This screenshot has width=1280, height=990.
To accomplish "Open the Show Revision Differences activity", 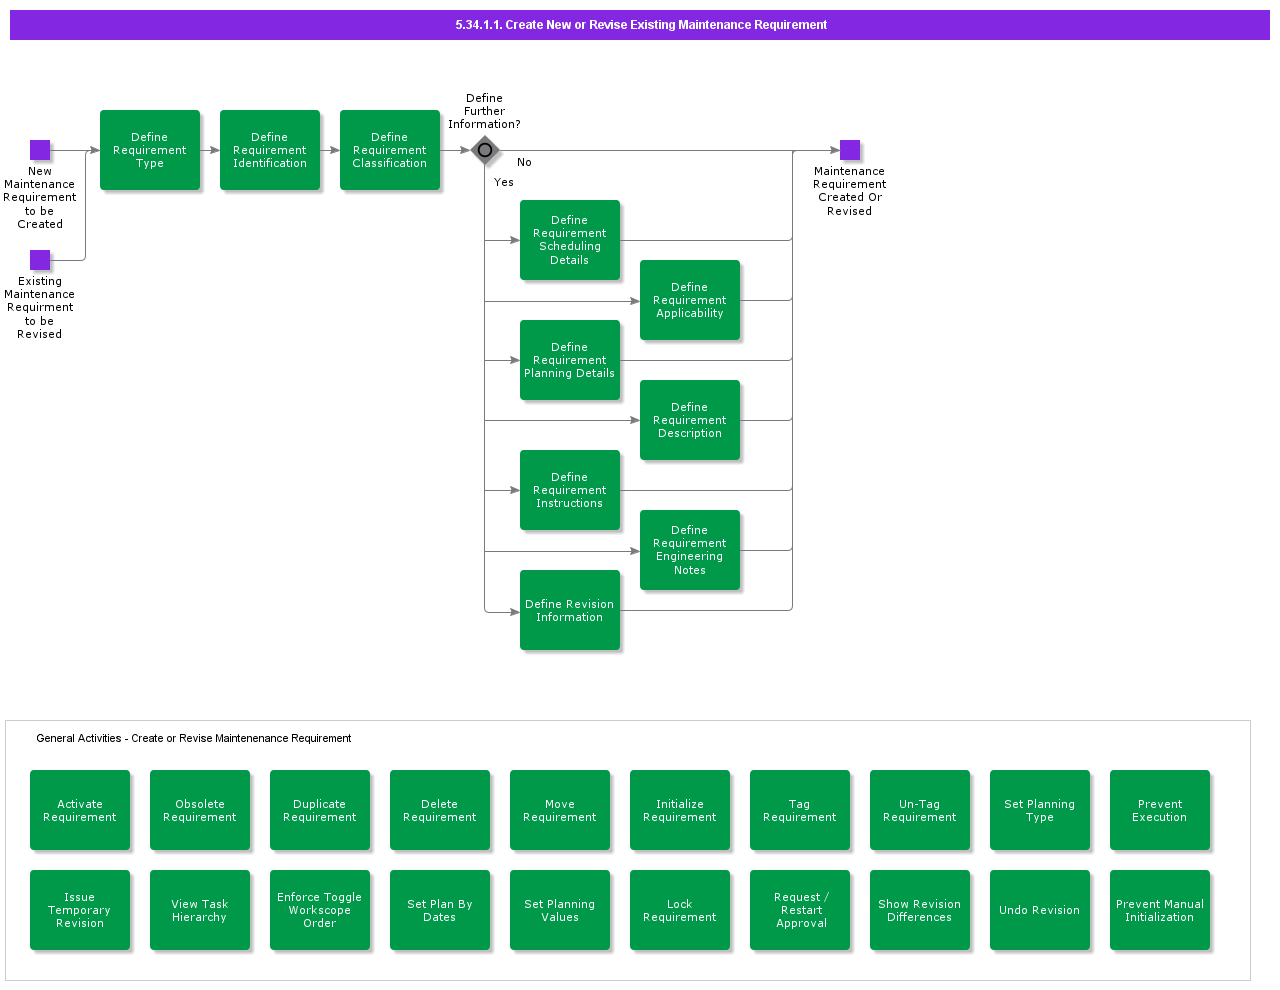I will pyautogui.click(x=920, y=910).
